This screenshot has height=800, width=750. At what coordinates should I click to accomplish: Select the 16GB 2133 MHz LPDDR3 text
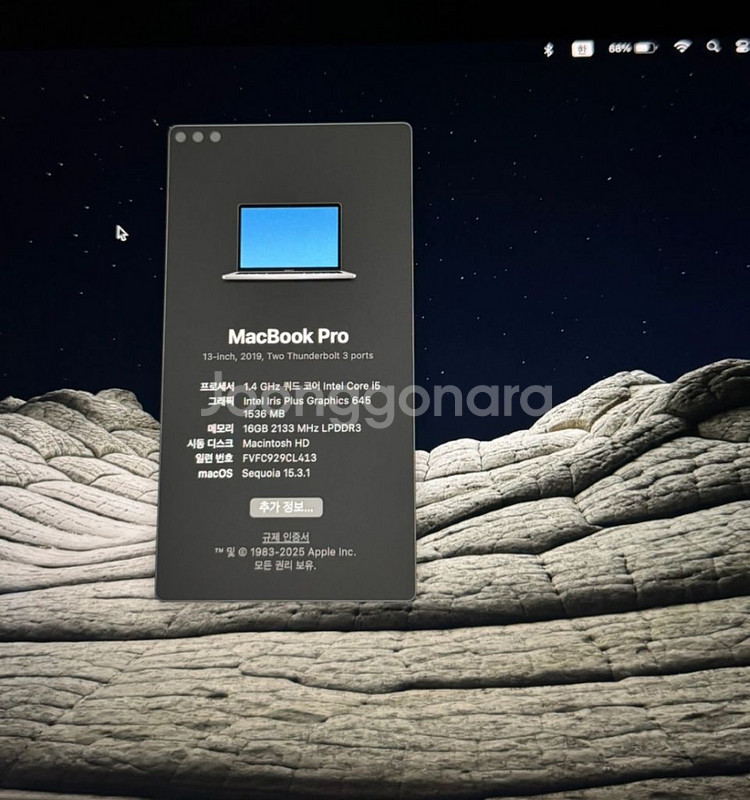pyautogui.click(x=302, y=428)
